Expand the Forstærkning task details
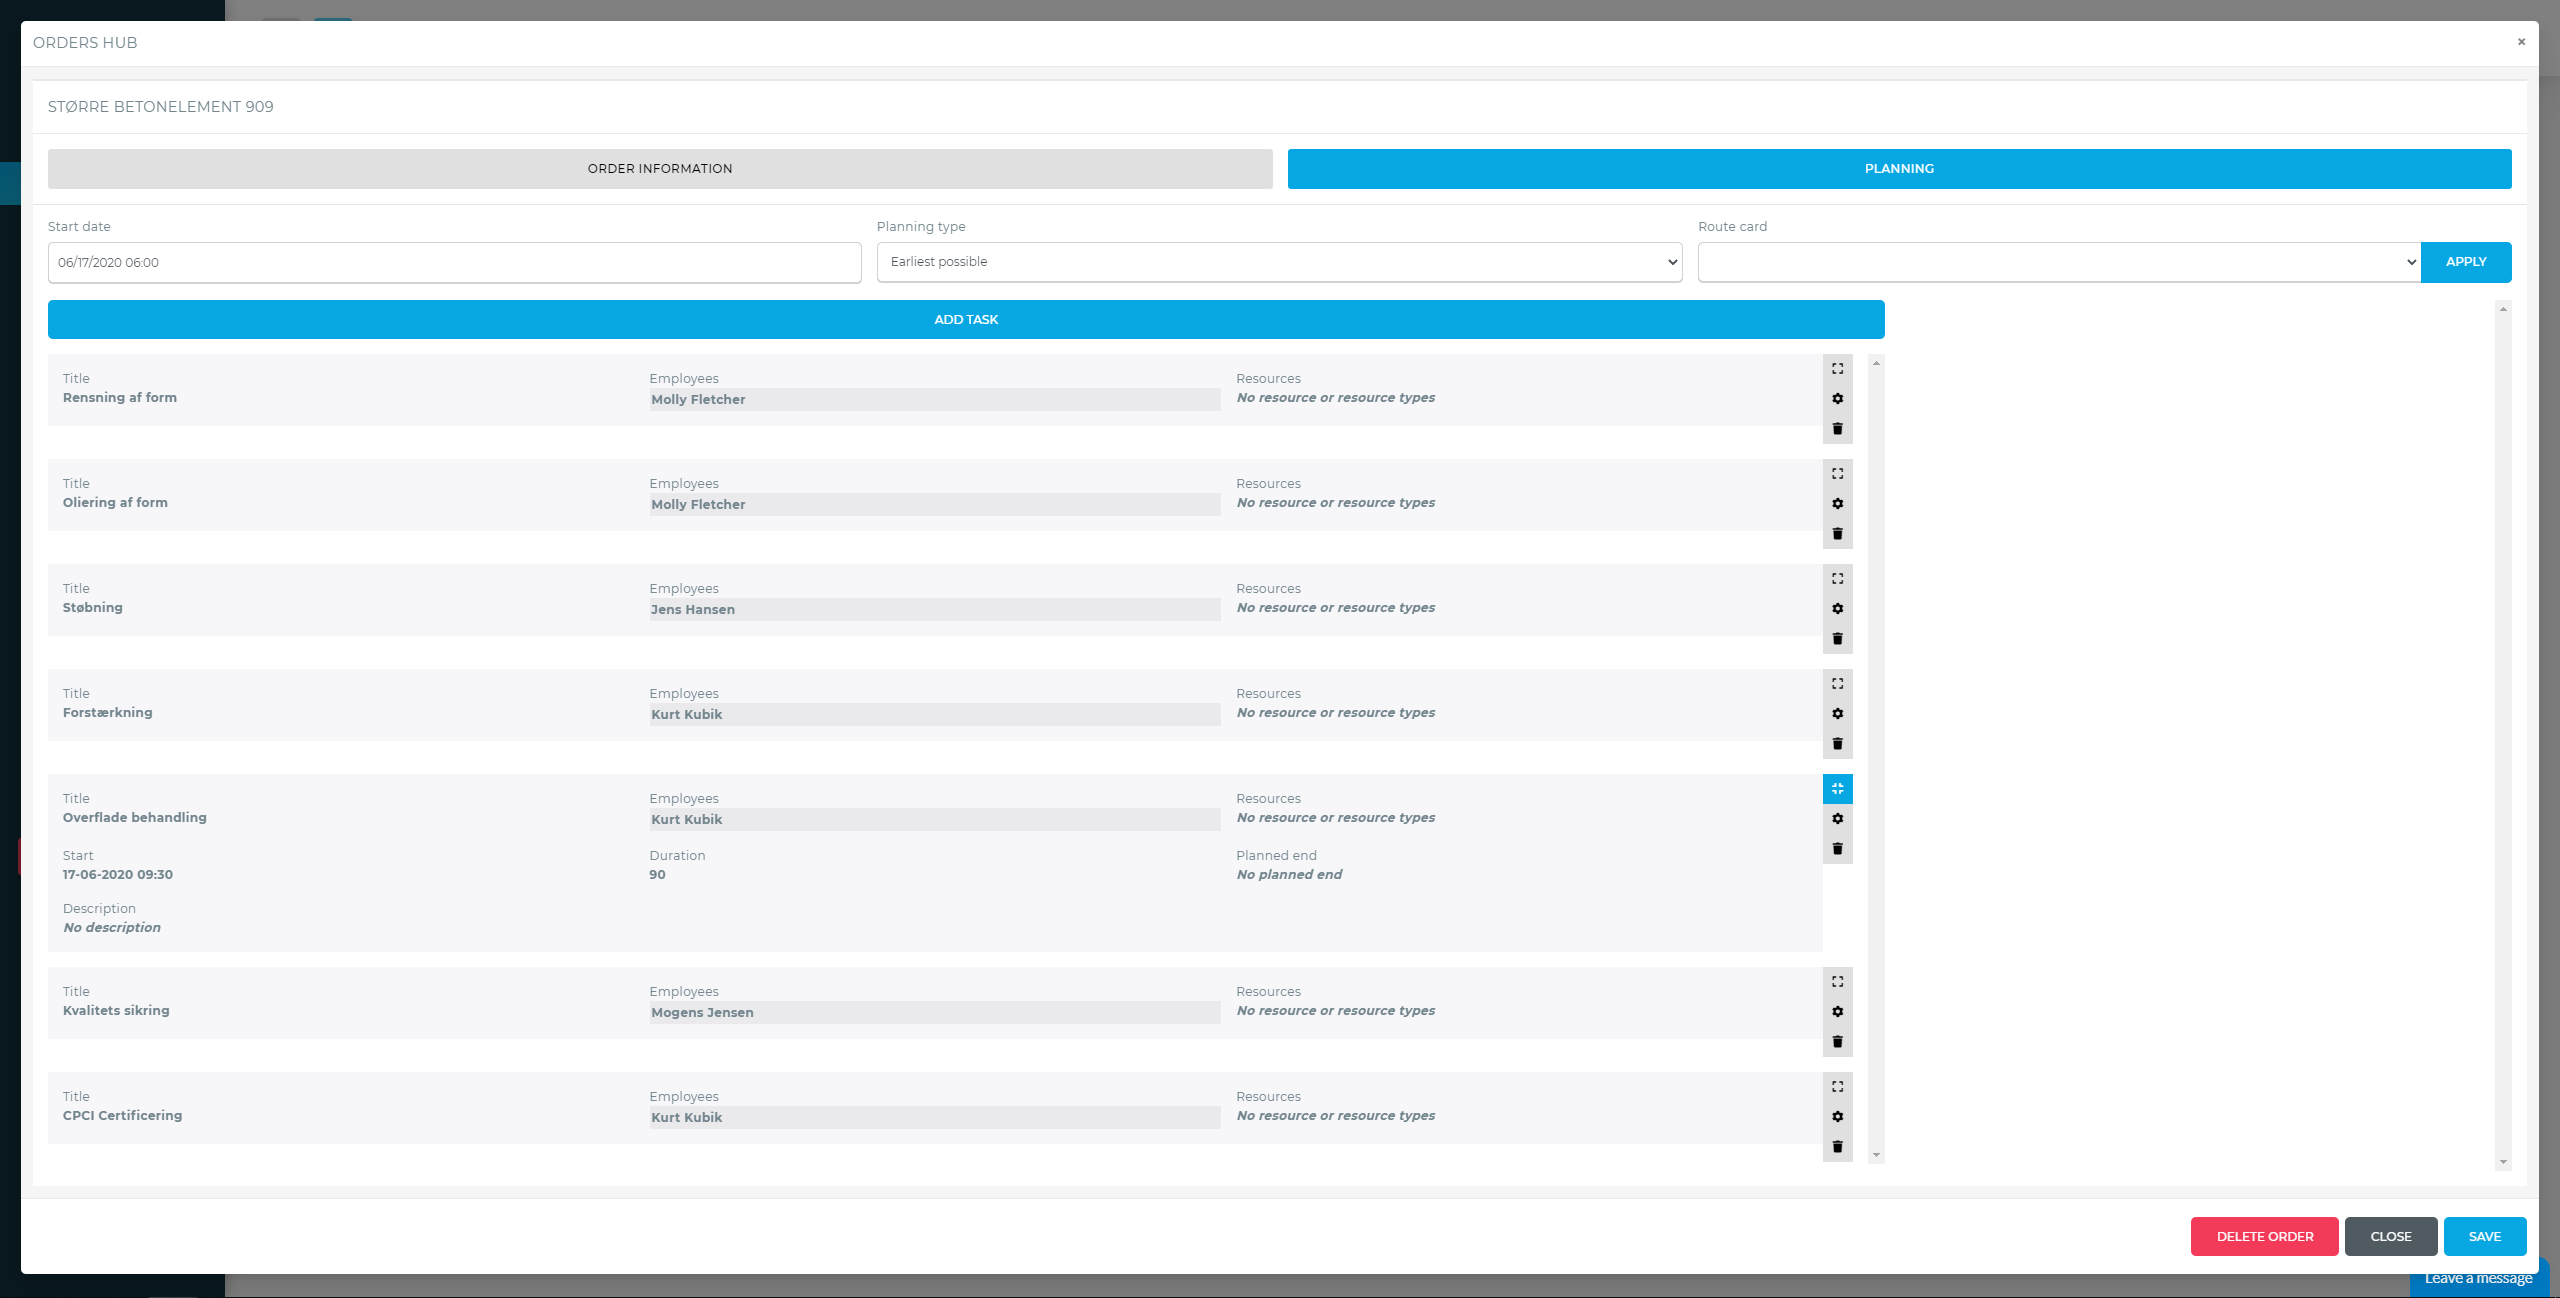The width and height of the screenshot is (2560, 1298). (x=1837, y=684)
